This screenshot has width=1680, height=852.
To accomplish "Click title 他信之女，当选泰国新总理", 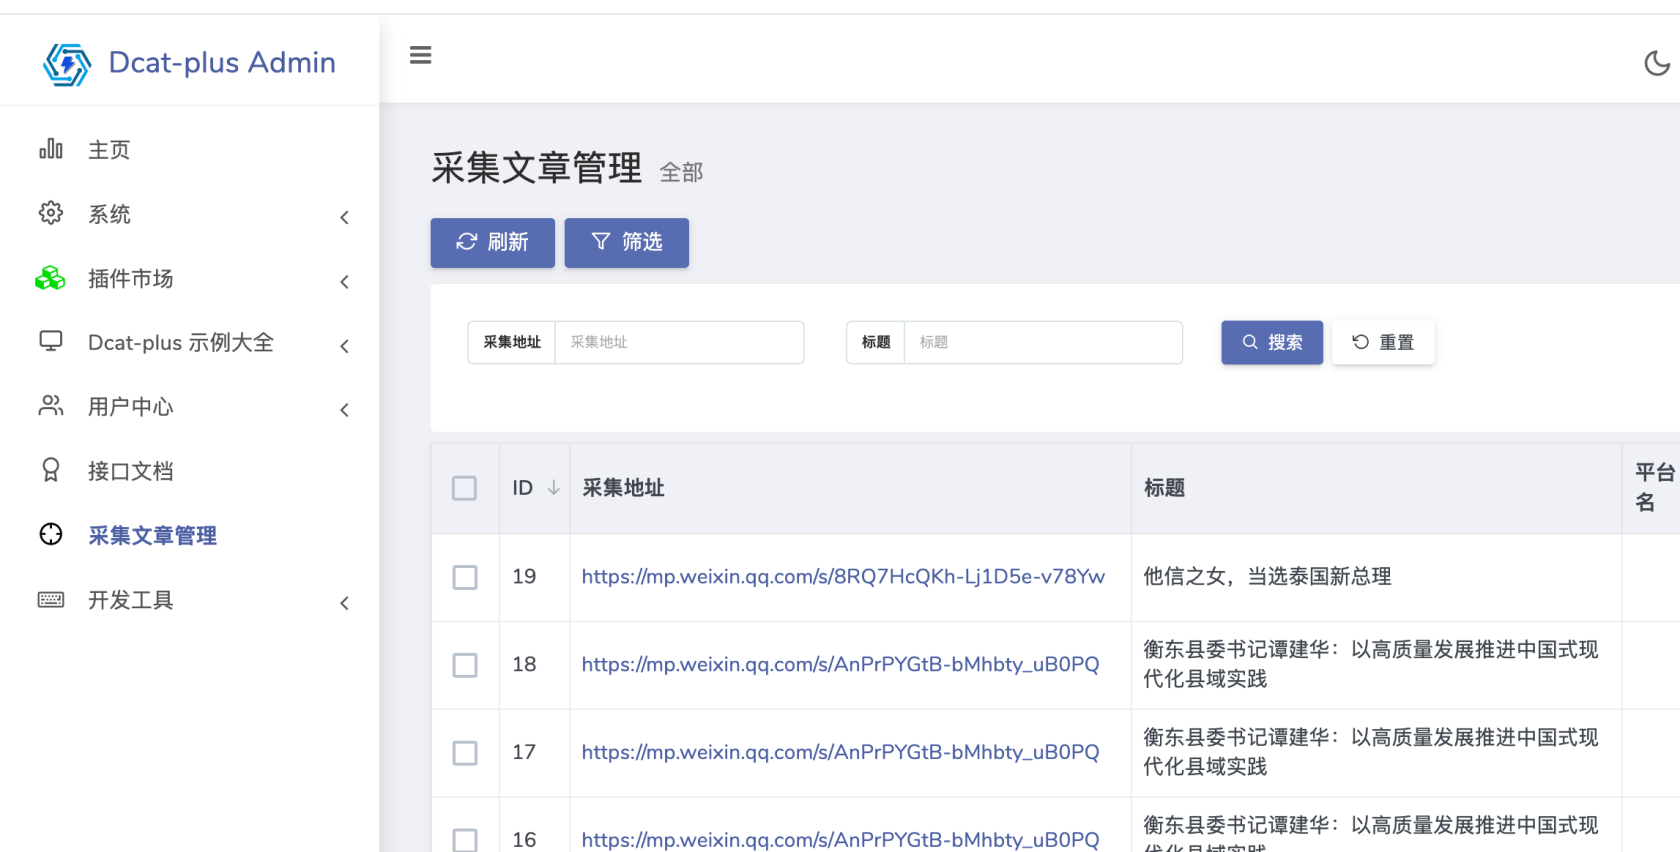I will point(1267,576).
